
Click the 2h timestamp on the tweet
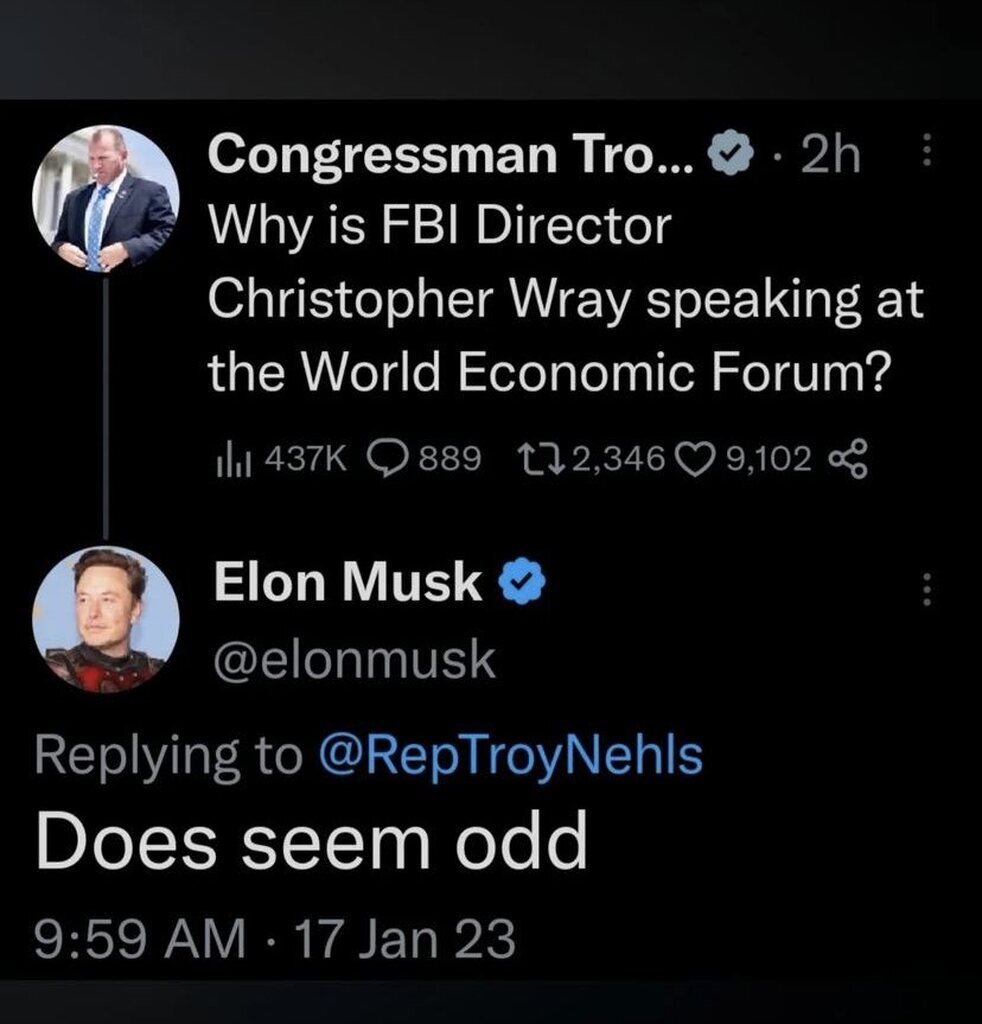(x=832, y=156)
